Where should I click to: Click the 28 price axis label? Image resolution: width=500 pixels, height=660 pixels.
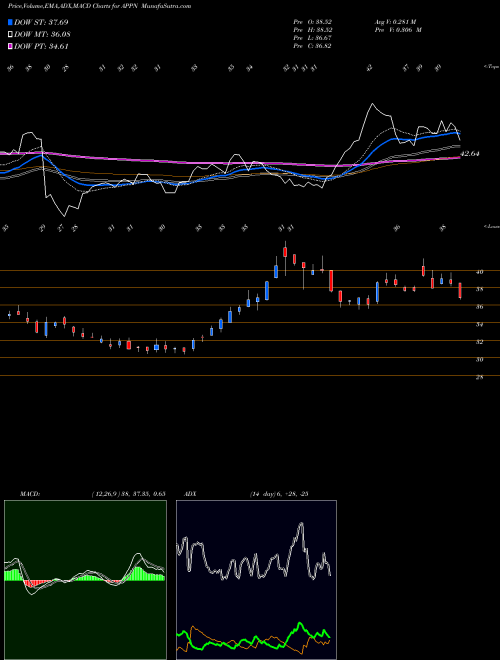(x=479, y=378)
